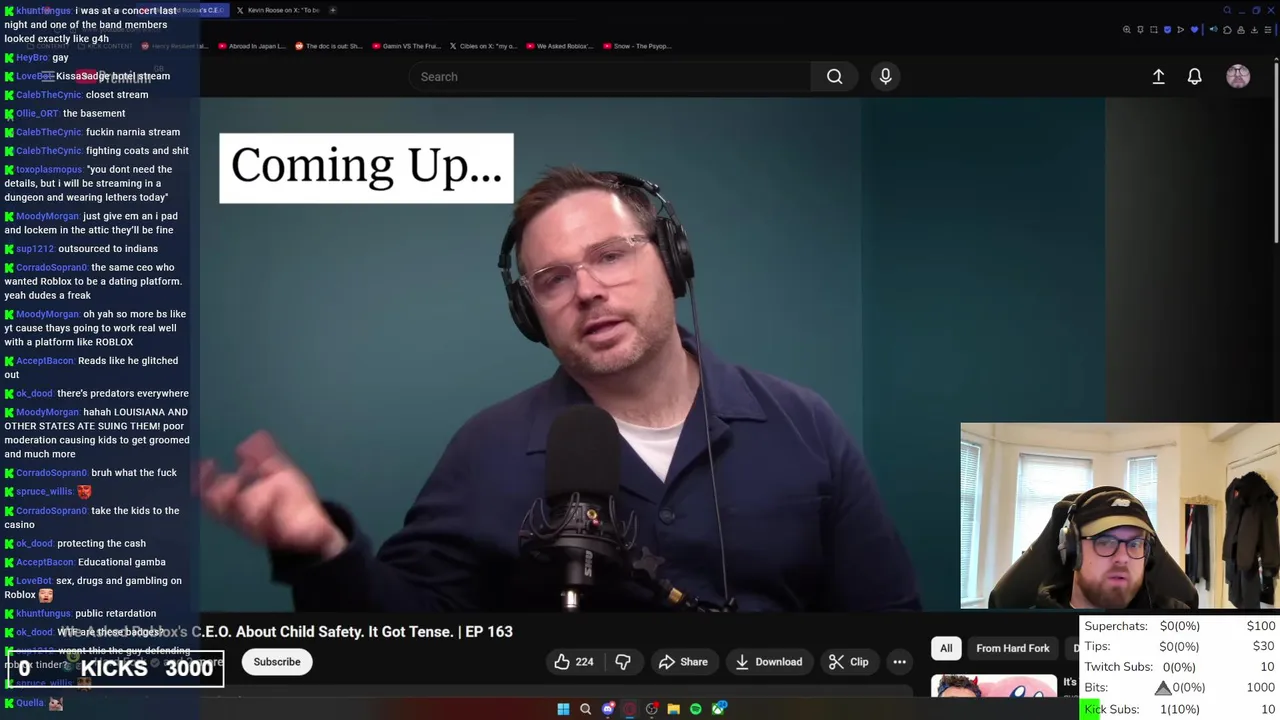The width and height of the screenshot is (1280, 720).
Task: Open browser easy setup menu icon
Action: point(1268,30)
